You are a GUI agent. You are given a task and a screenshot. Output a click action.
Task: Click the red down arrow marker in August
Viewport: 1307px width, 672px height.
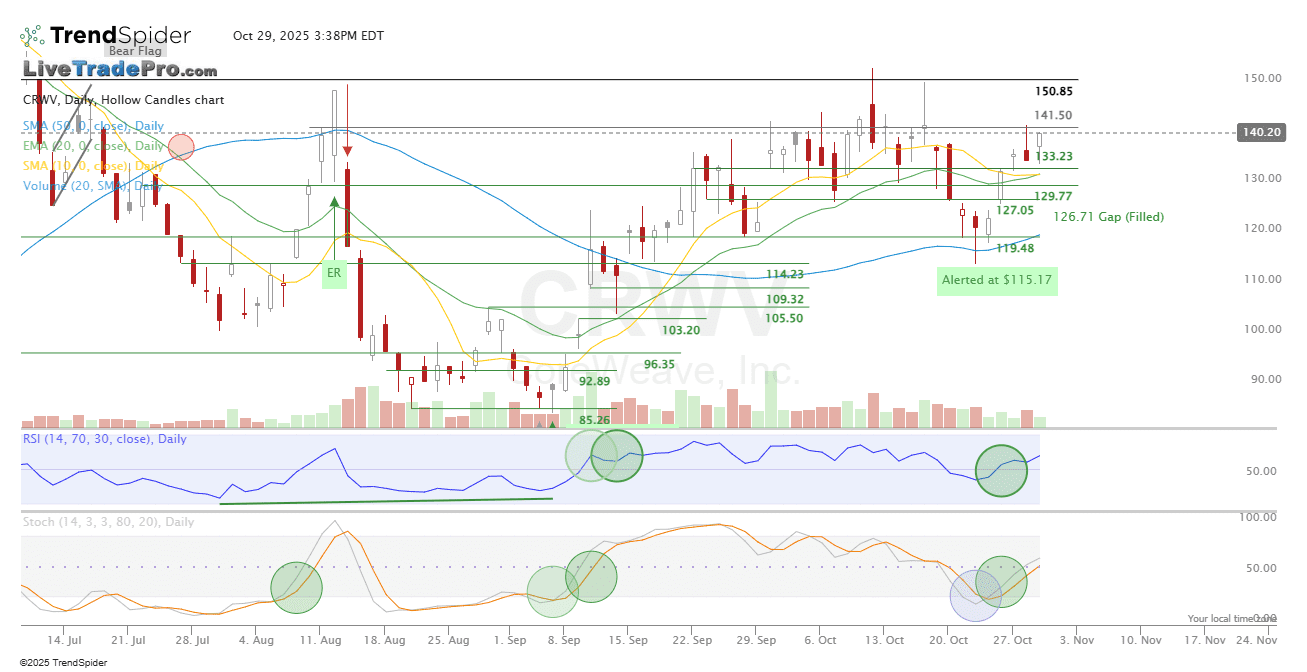[347, 152]
